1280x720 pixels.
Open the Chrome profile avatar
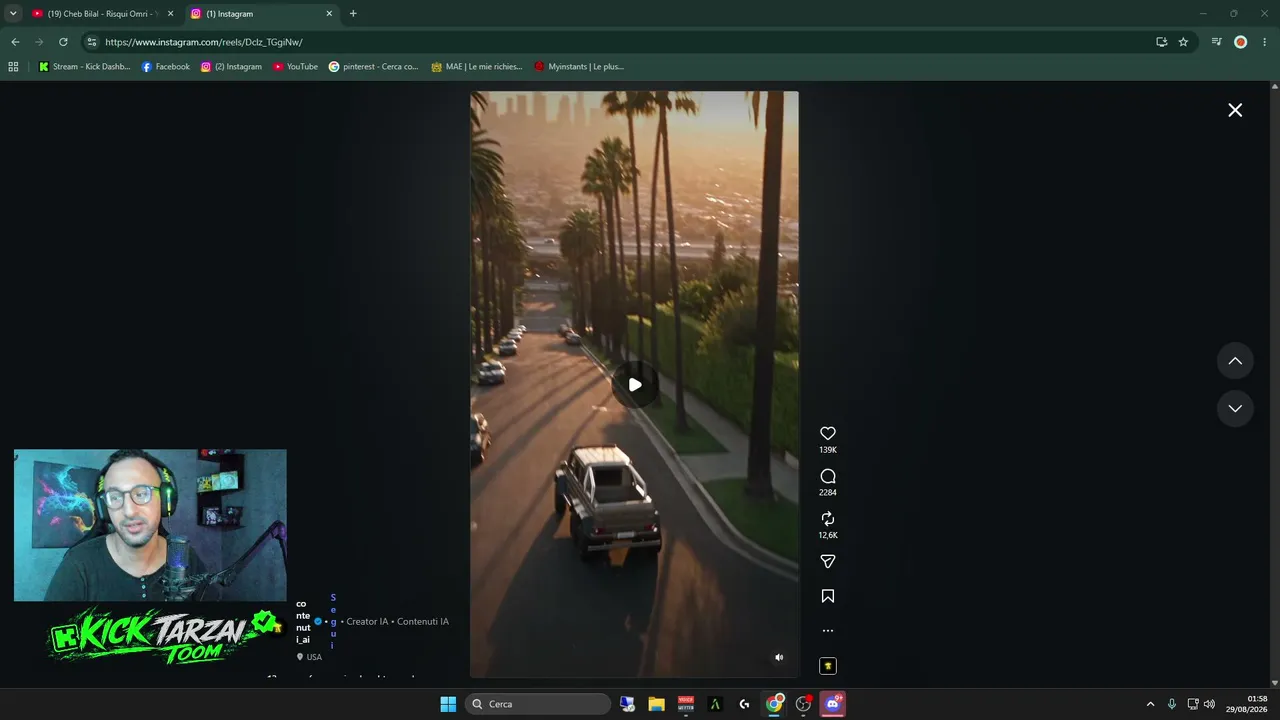1241,42
